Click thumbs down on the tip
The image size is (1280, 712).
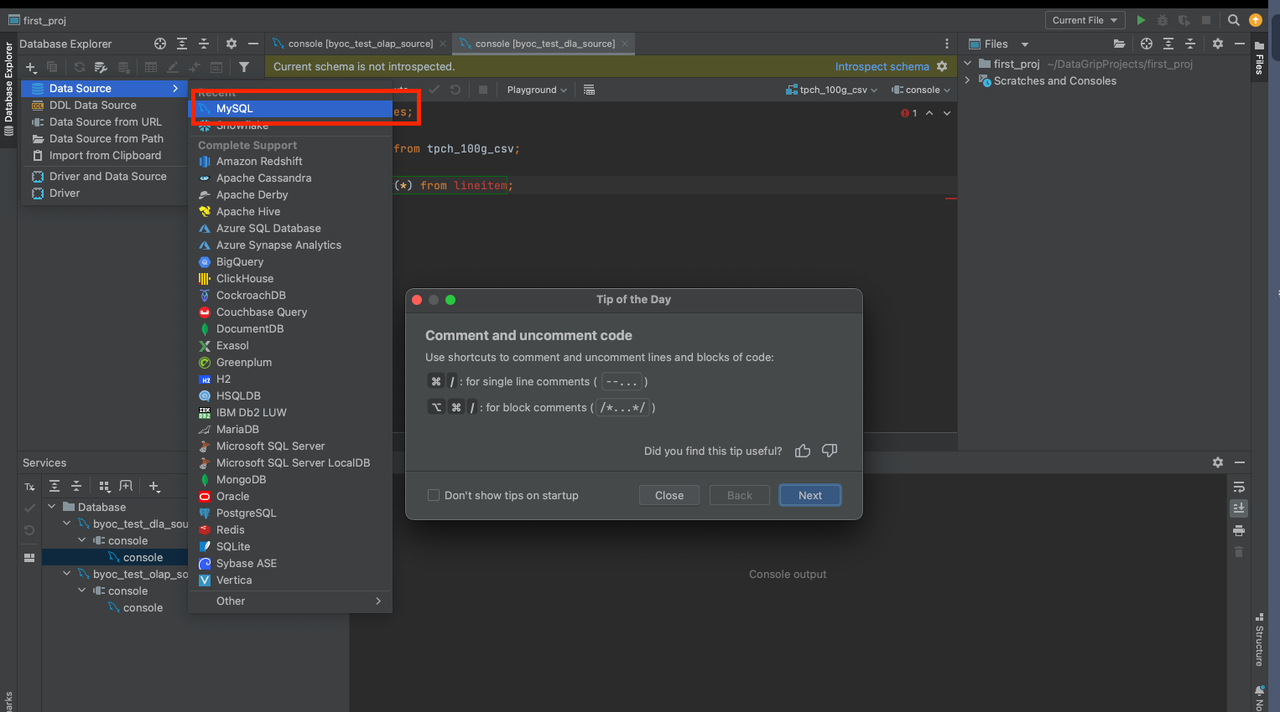[x=829, y=451]
